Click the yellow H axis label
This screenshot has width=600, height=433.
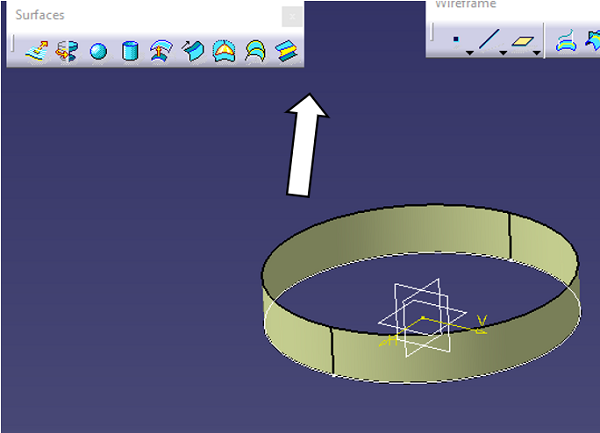click(x=392, y=340)
